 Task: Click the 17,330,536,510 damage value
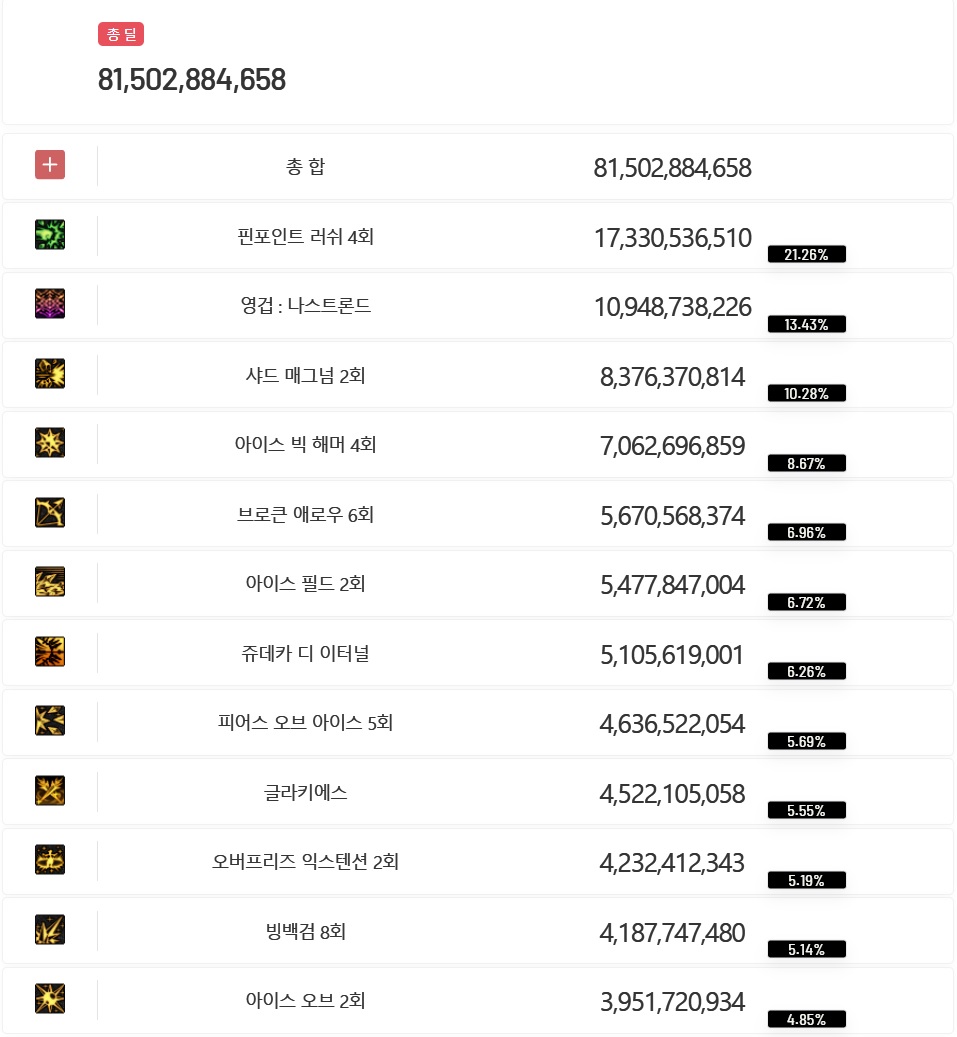[673, 238]
